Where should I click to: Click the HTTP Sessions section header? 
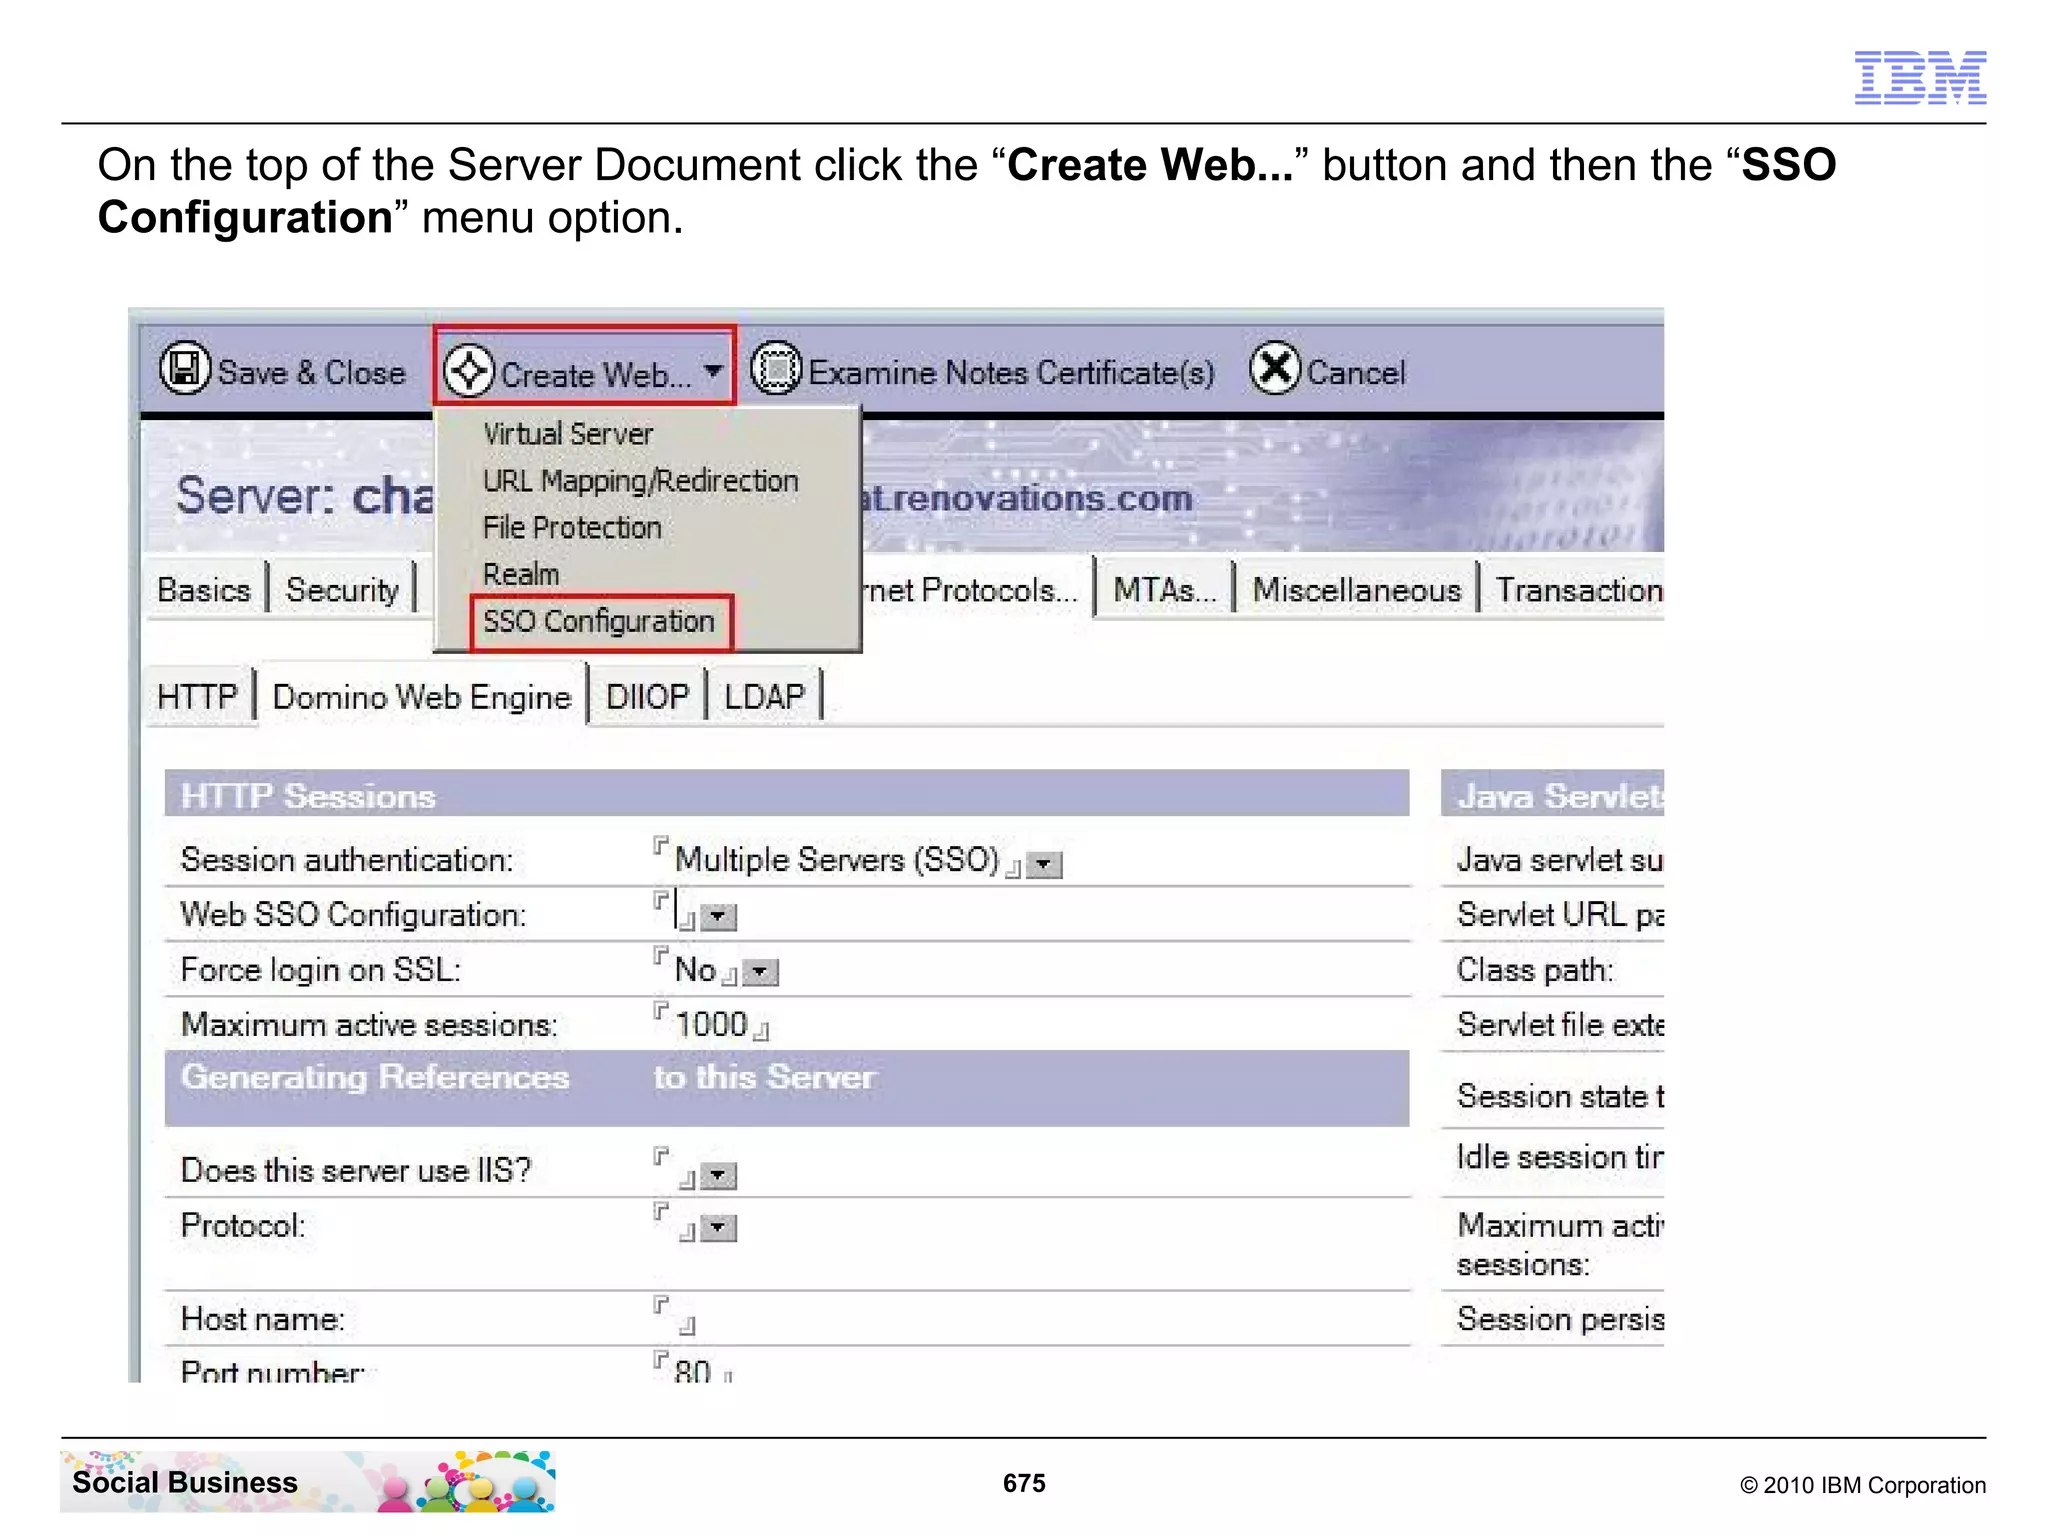(787, 794)
